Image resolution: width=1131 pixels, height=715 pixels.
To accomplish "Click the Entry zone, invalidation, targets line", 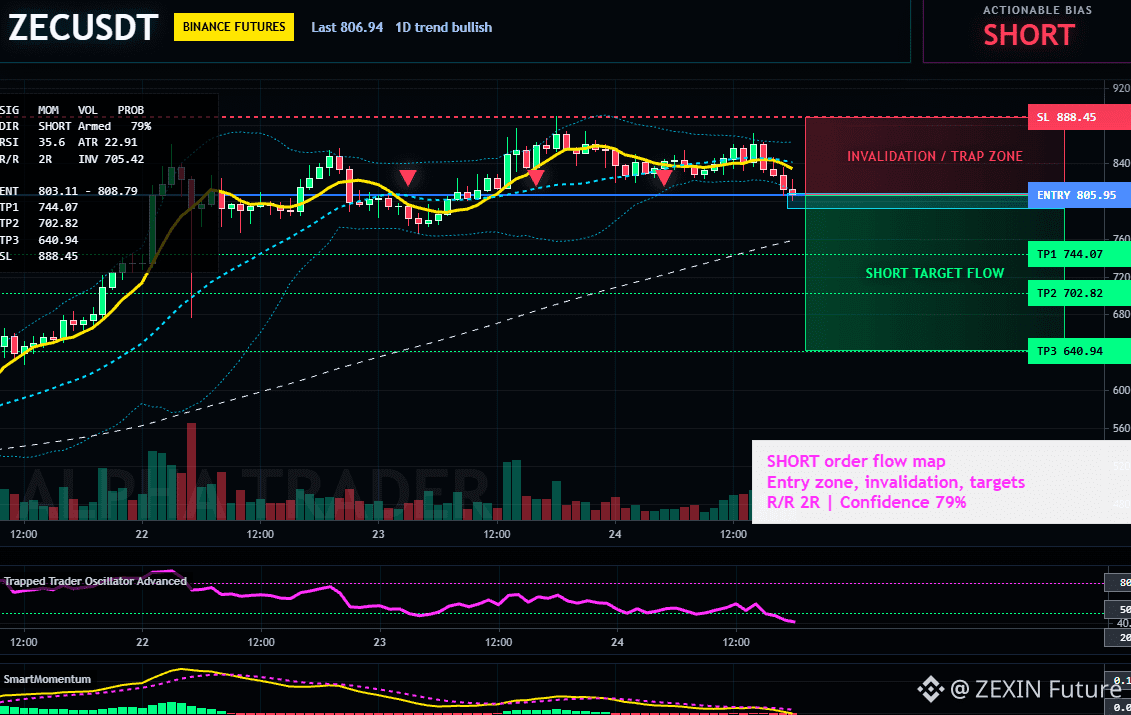I will click(x=895, y=482).
